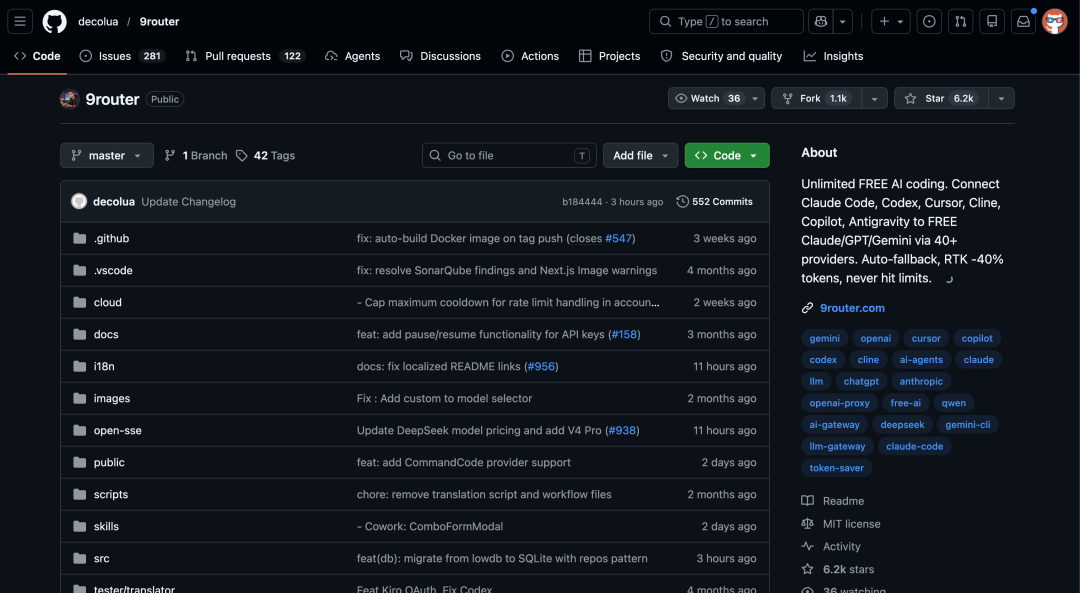Viewport: 1080px width, 593px height.
Task: Open the images folder
Action: click(112, 398)
